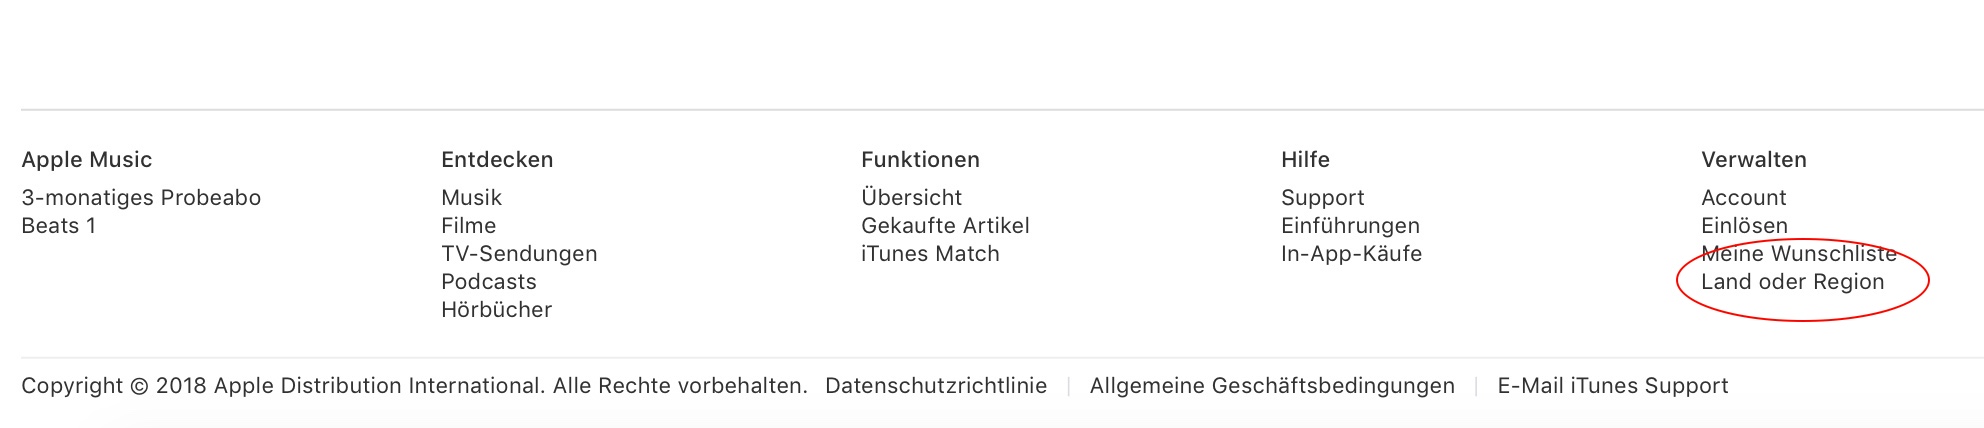Open Musik under Entdecken
Viewport: 1984px width, 428px height.
coord(471,198)
